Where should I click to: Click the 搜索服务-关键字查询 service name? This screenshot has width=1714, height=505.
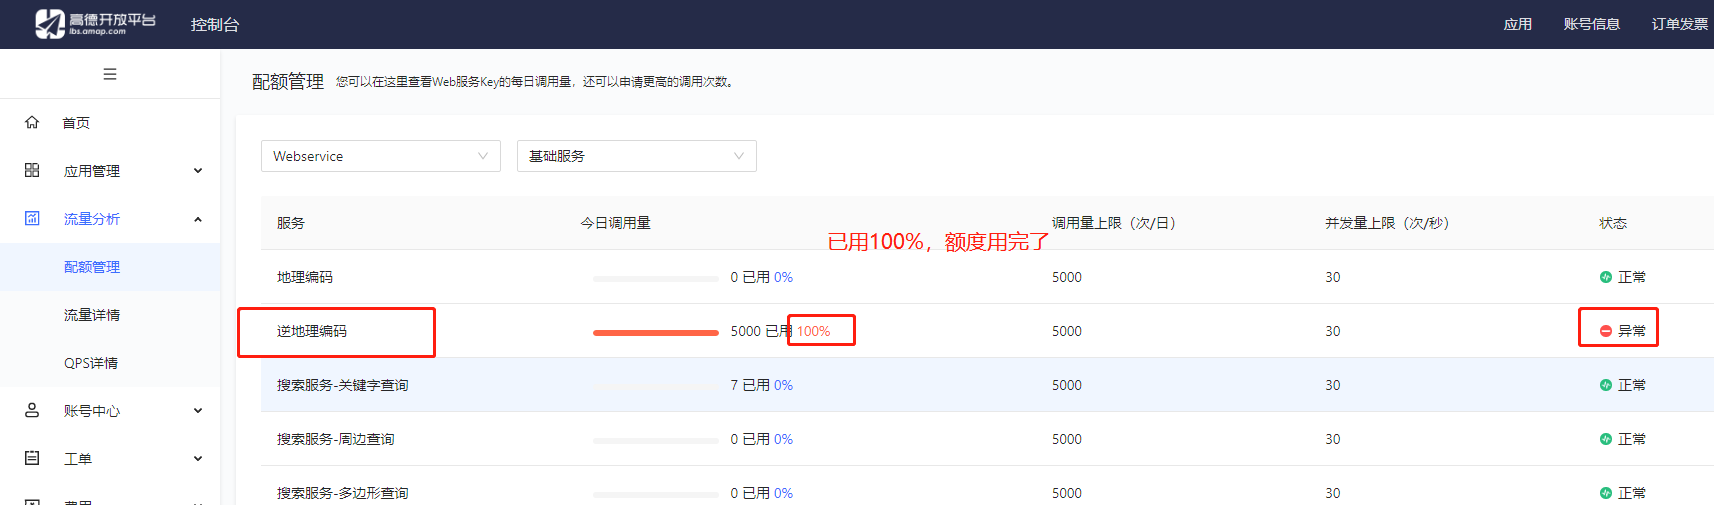(343, 385)
